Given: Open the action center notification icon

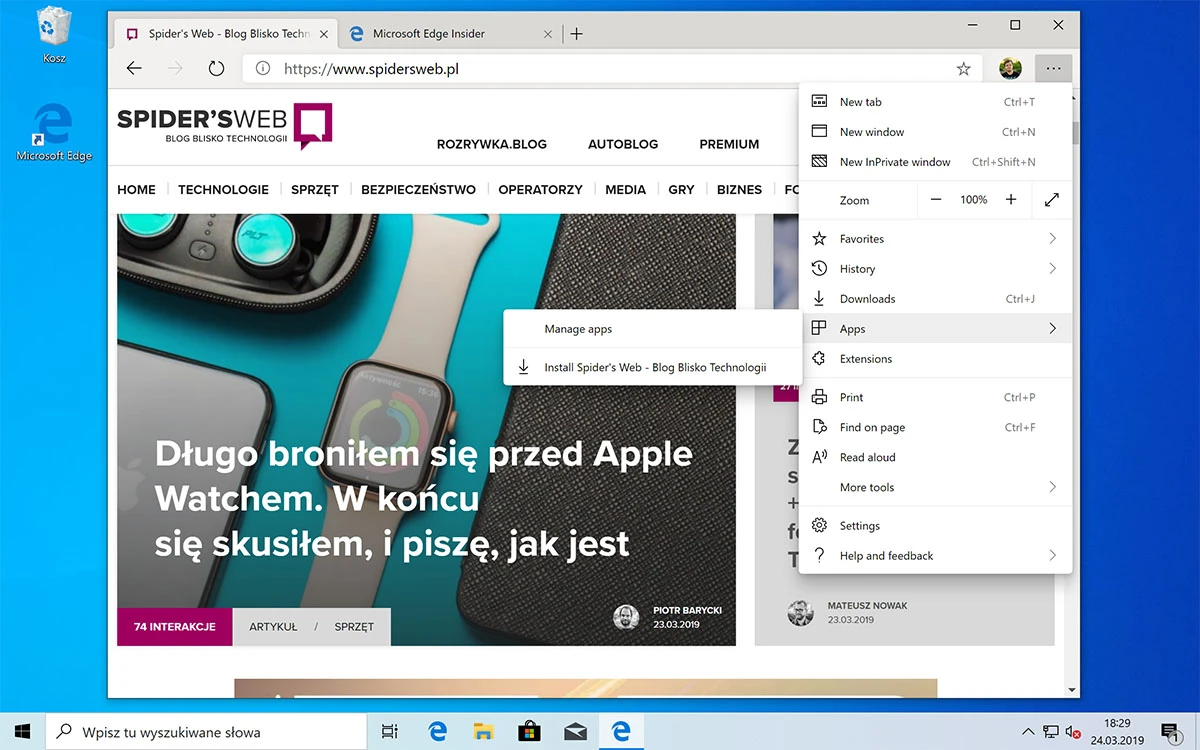Looking at the screenshot, I should tap(1170, 732).
